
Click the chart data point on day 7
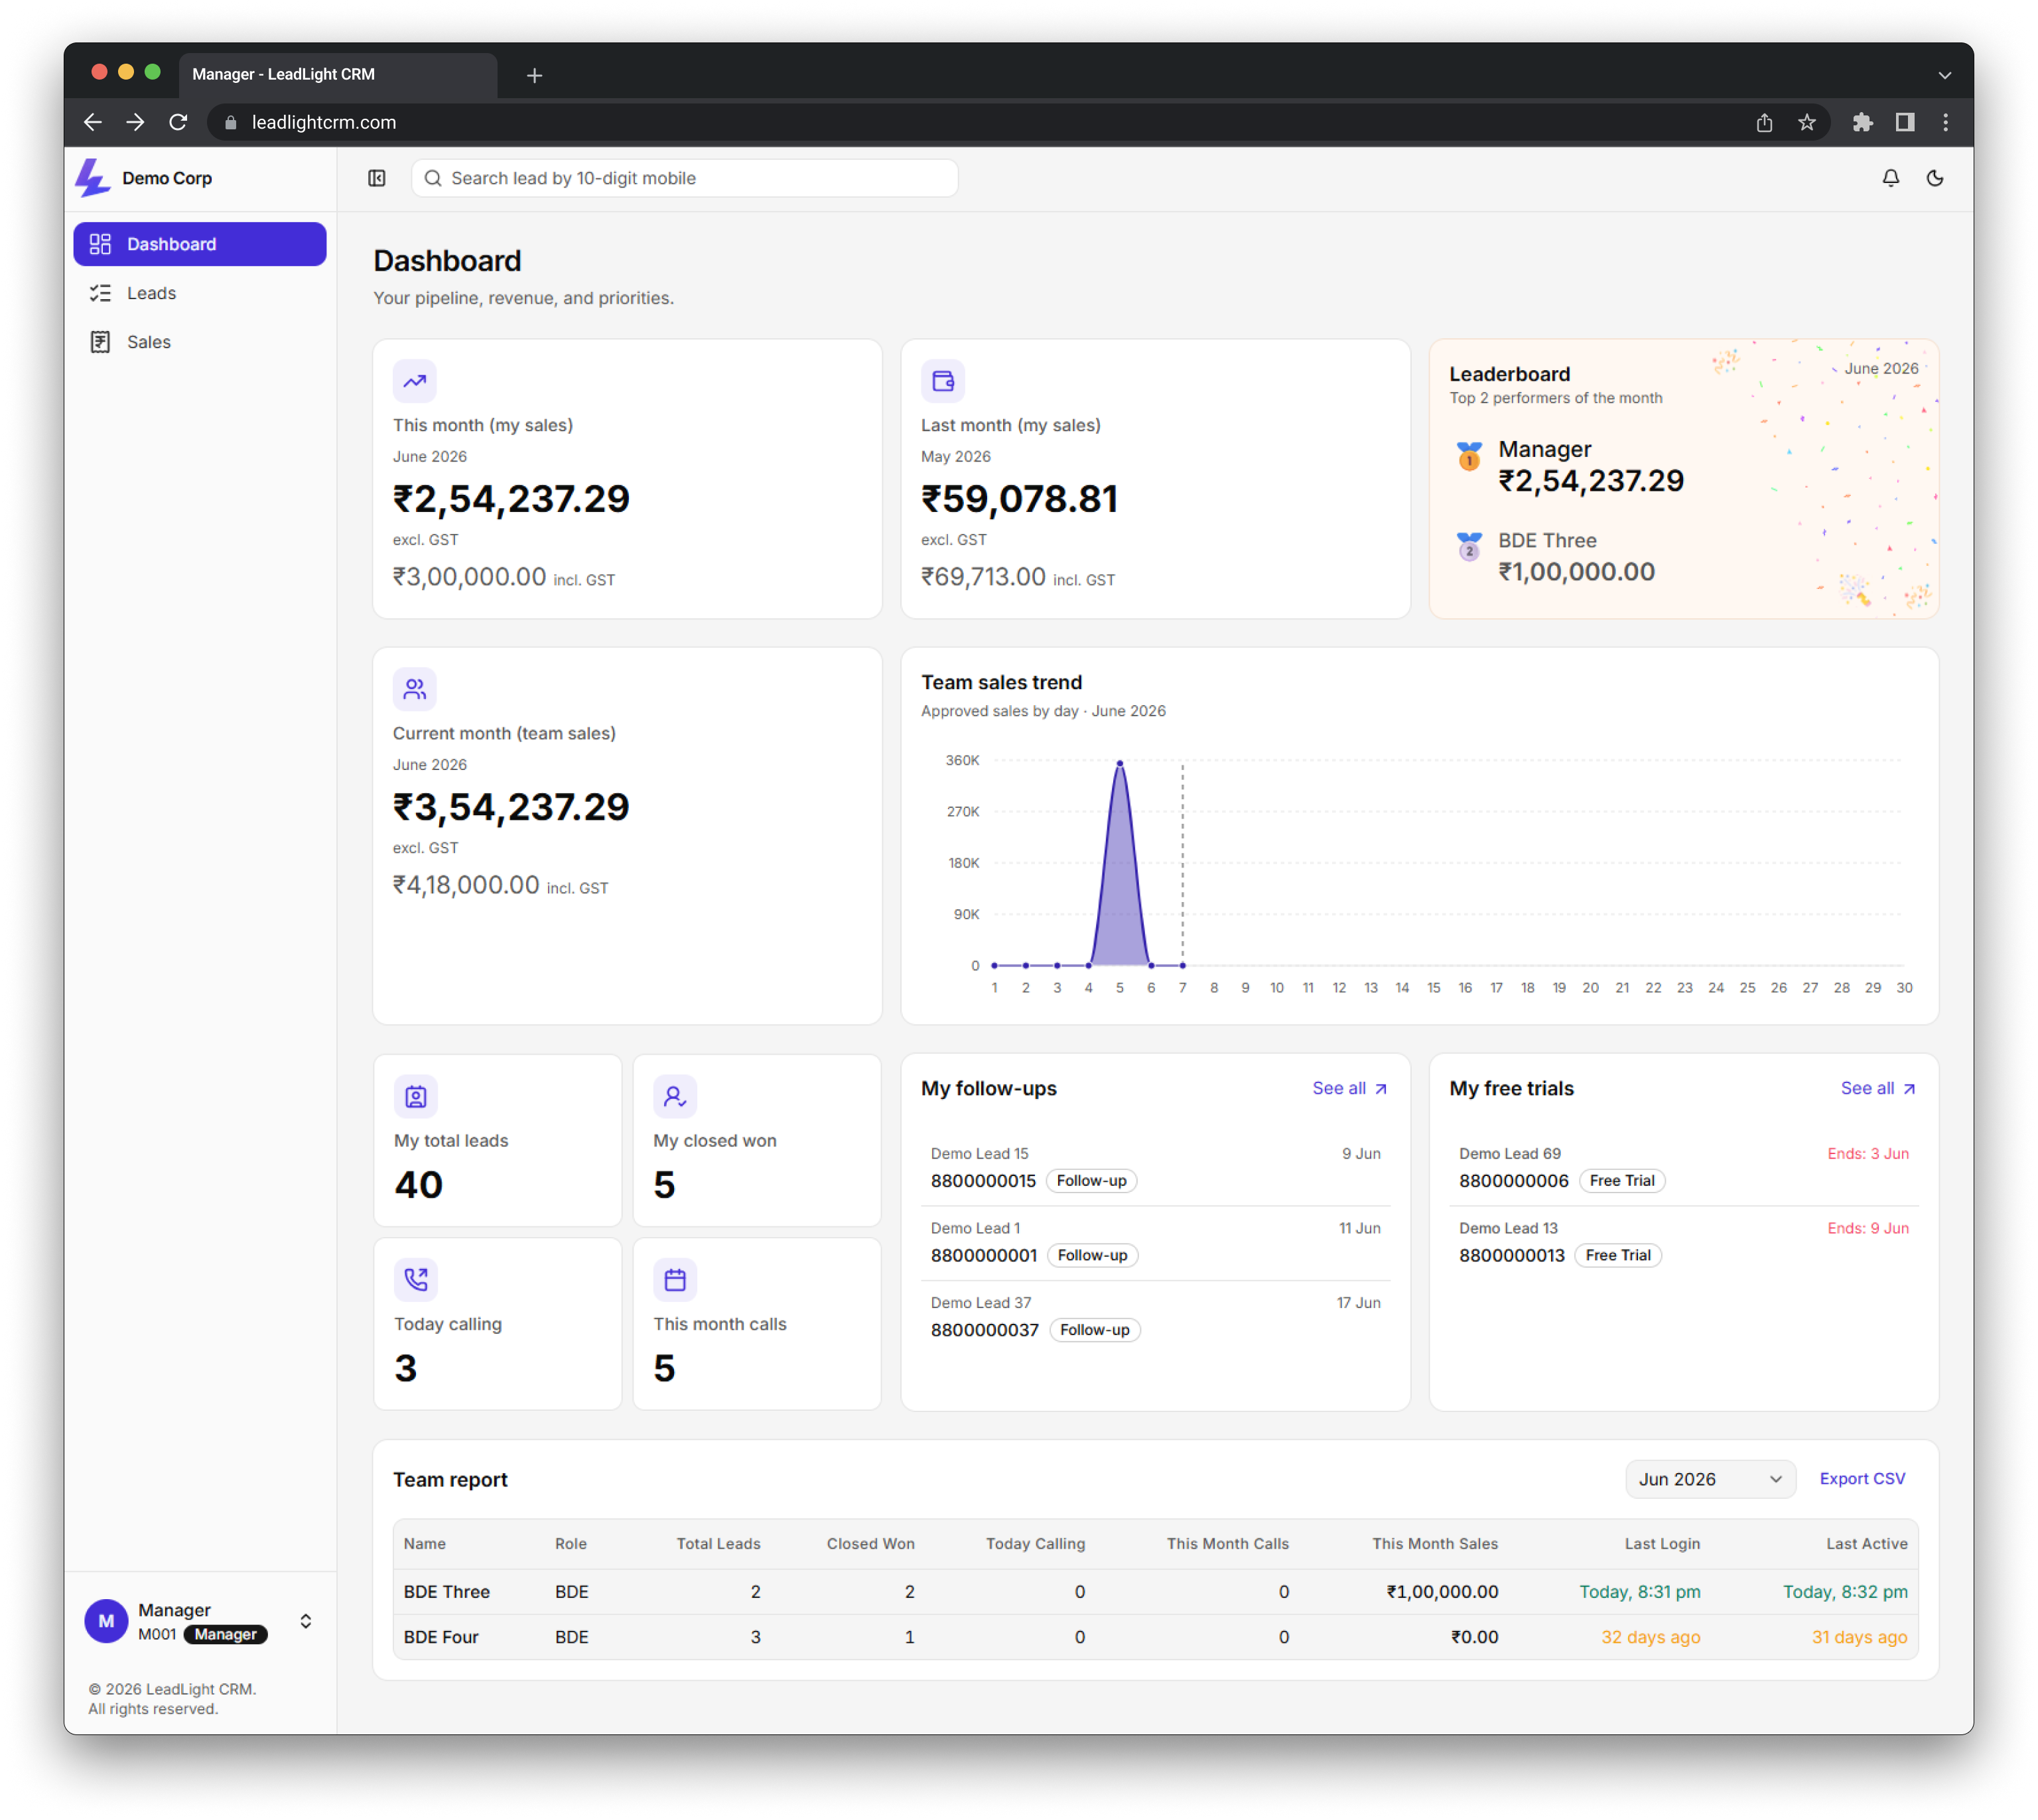(x=1182, y=965)
